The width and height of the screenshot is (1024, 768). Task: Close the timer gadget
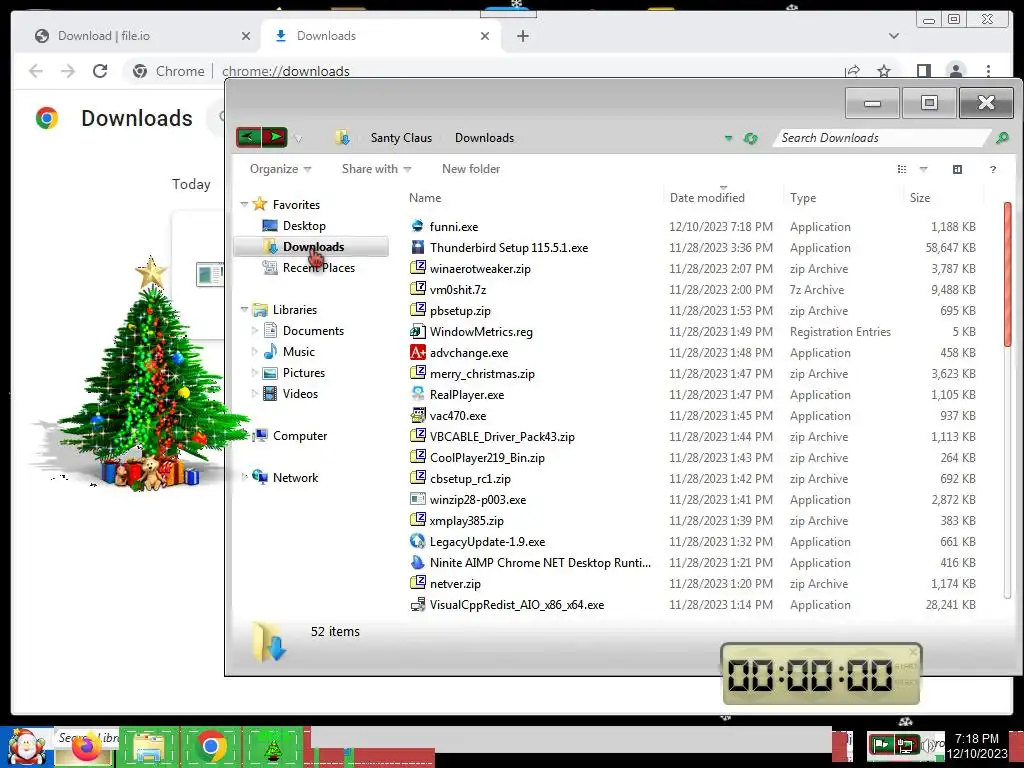[x=913, y=652]
